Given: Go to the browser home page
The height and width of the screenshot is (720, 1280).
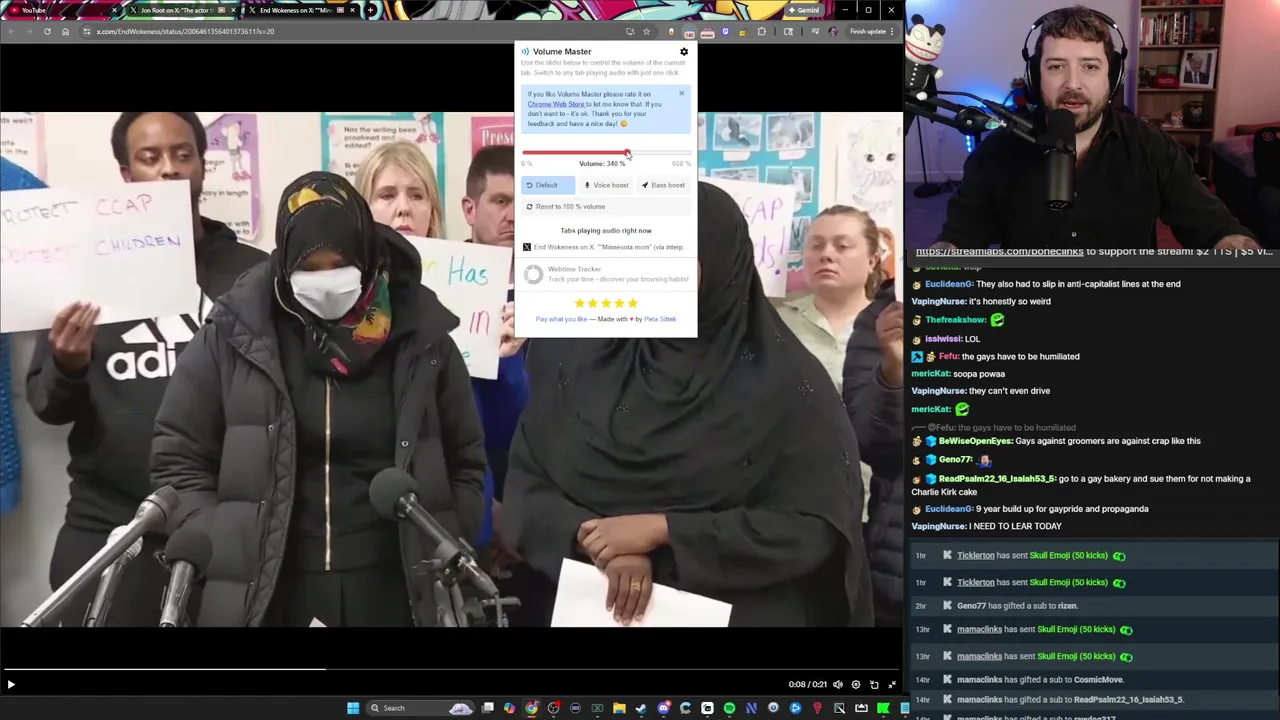Looking at the screenshot, I should coord(66,31).
